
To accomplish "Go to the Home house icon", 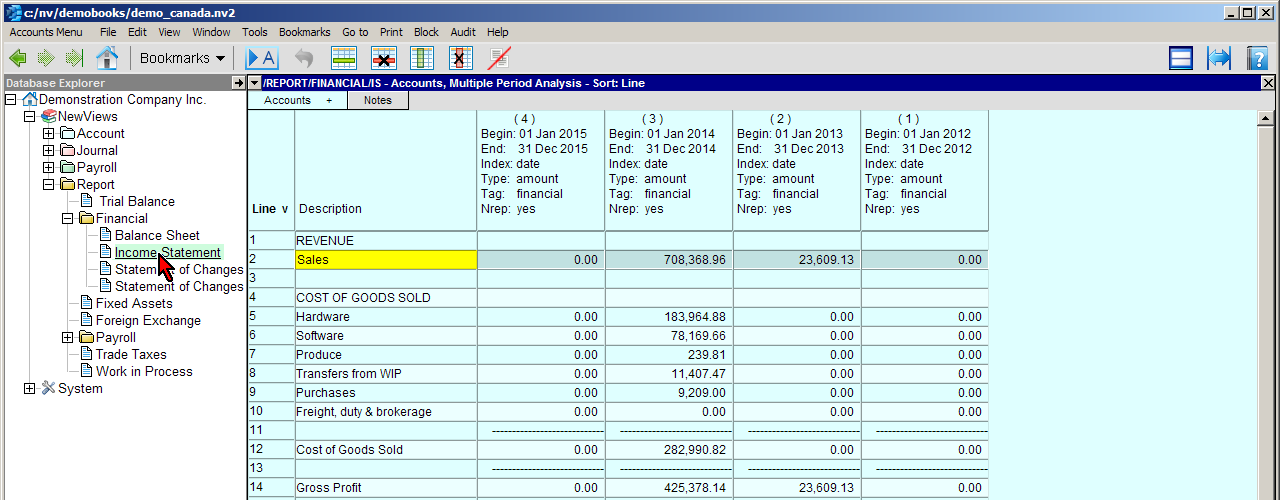I will point(106,58).
